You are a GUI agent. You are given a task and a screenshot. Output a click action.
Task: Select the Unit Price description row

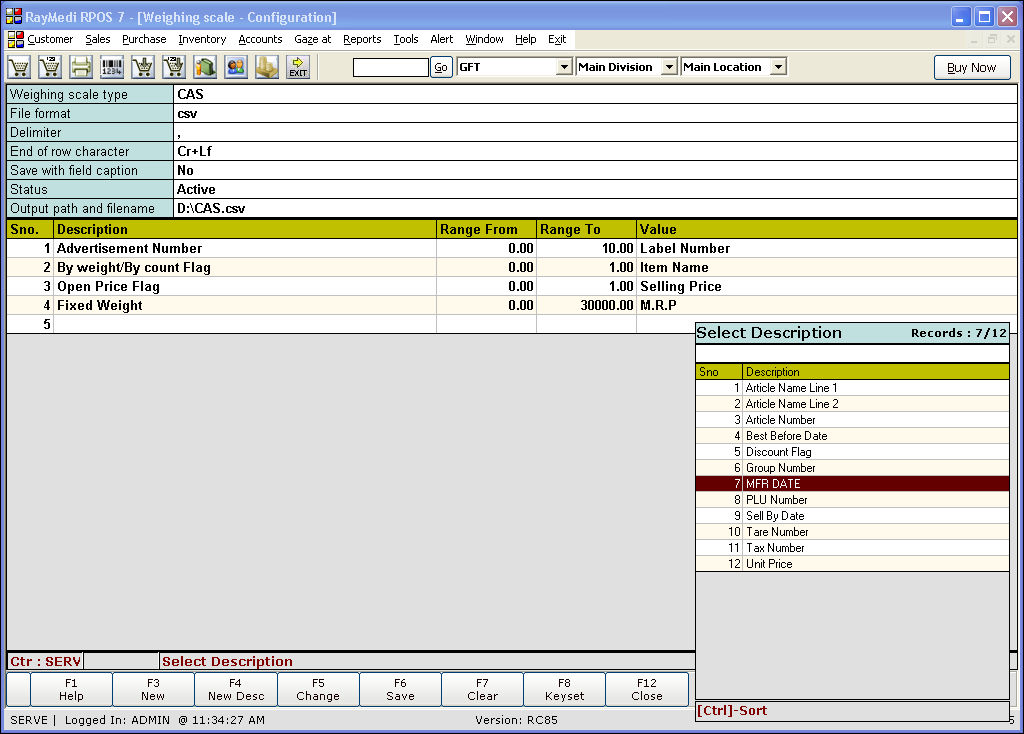coord(768,564)
